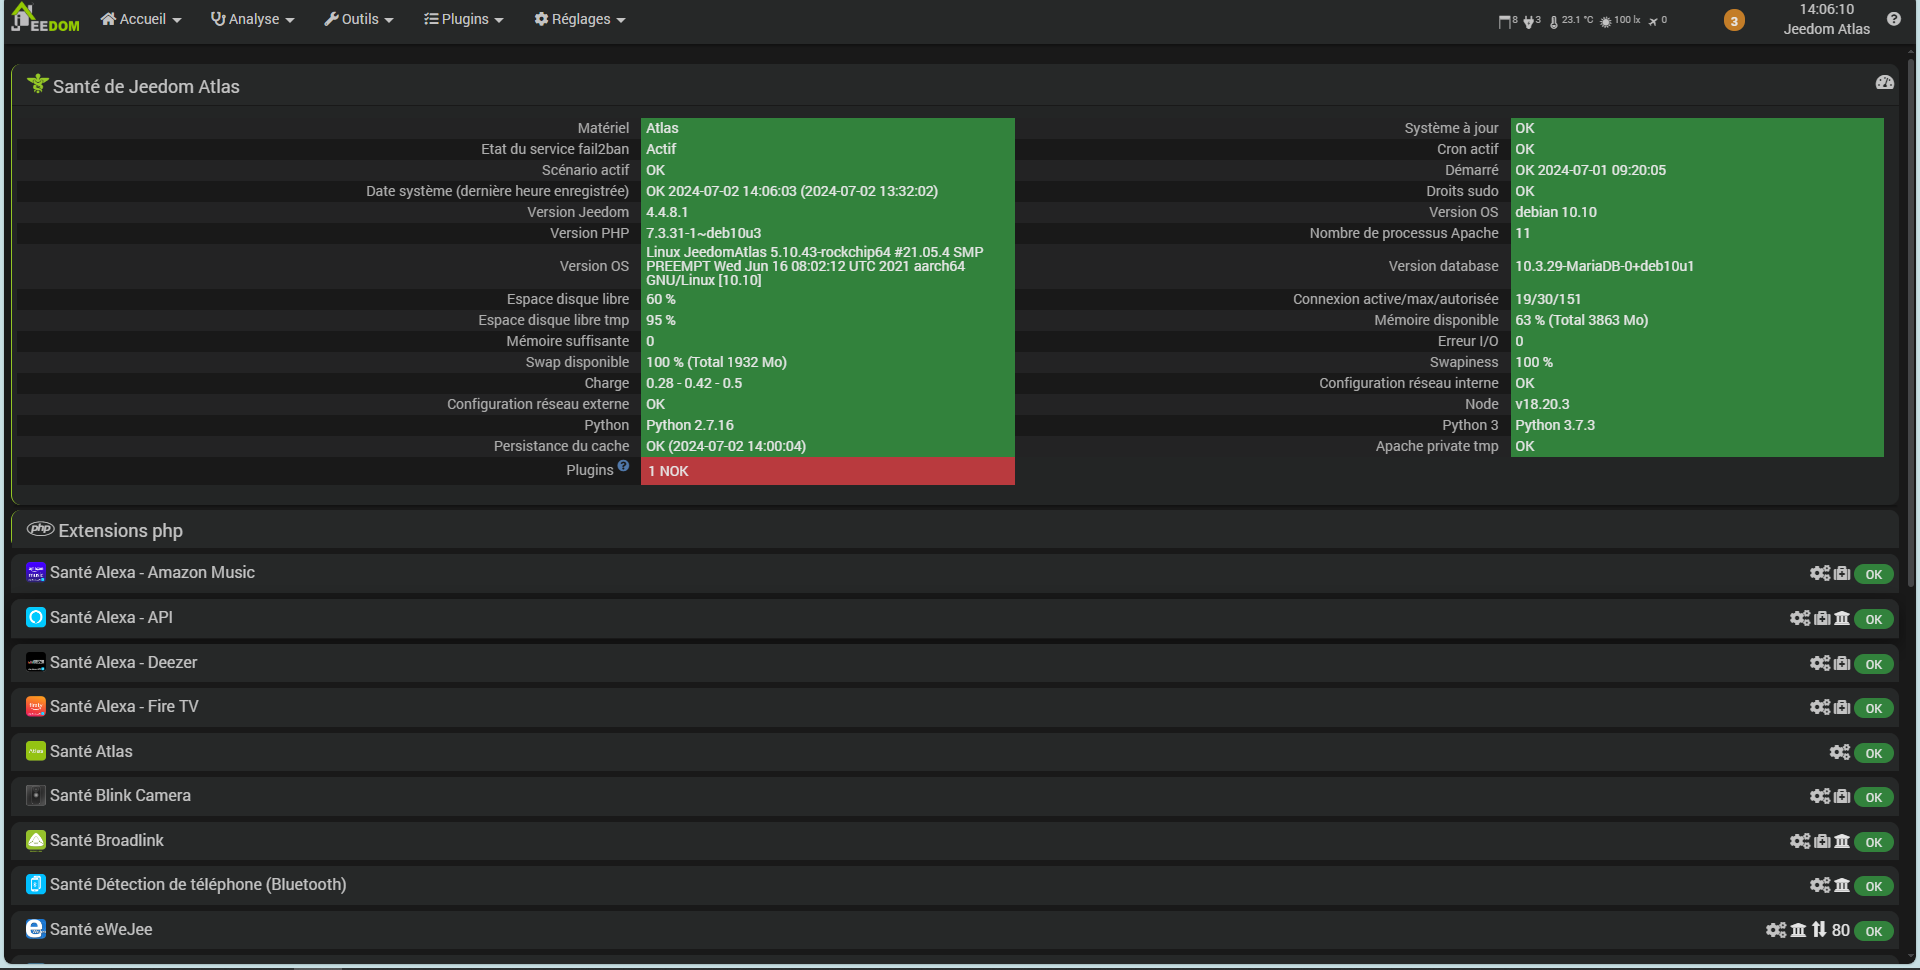Screen dimensions: 1920x970
Task: Click the columned building icon on Broadlink row
Action: (1842, 841)
